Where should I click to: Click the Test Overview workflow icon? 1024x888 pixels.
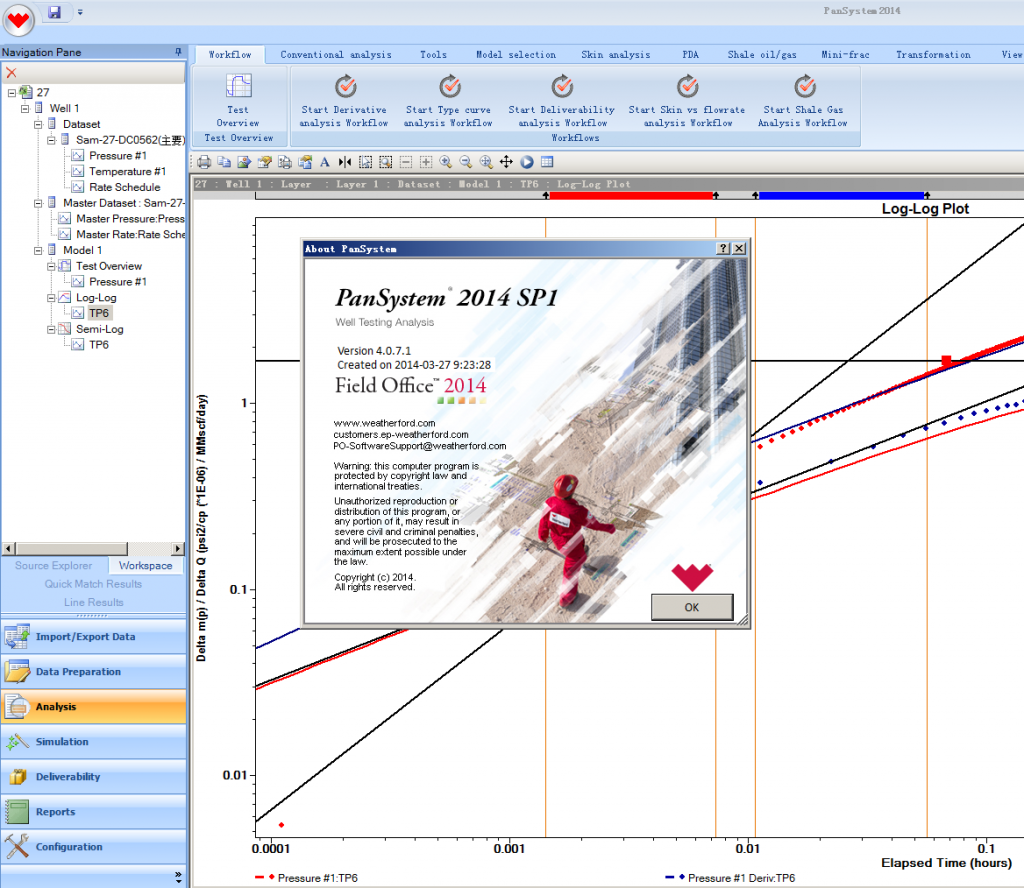(238, 99)
